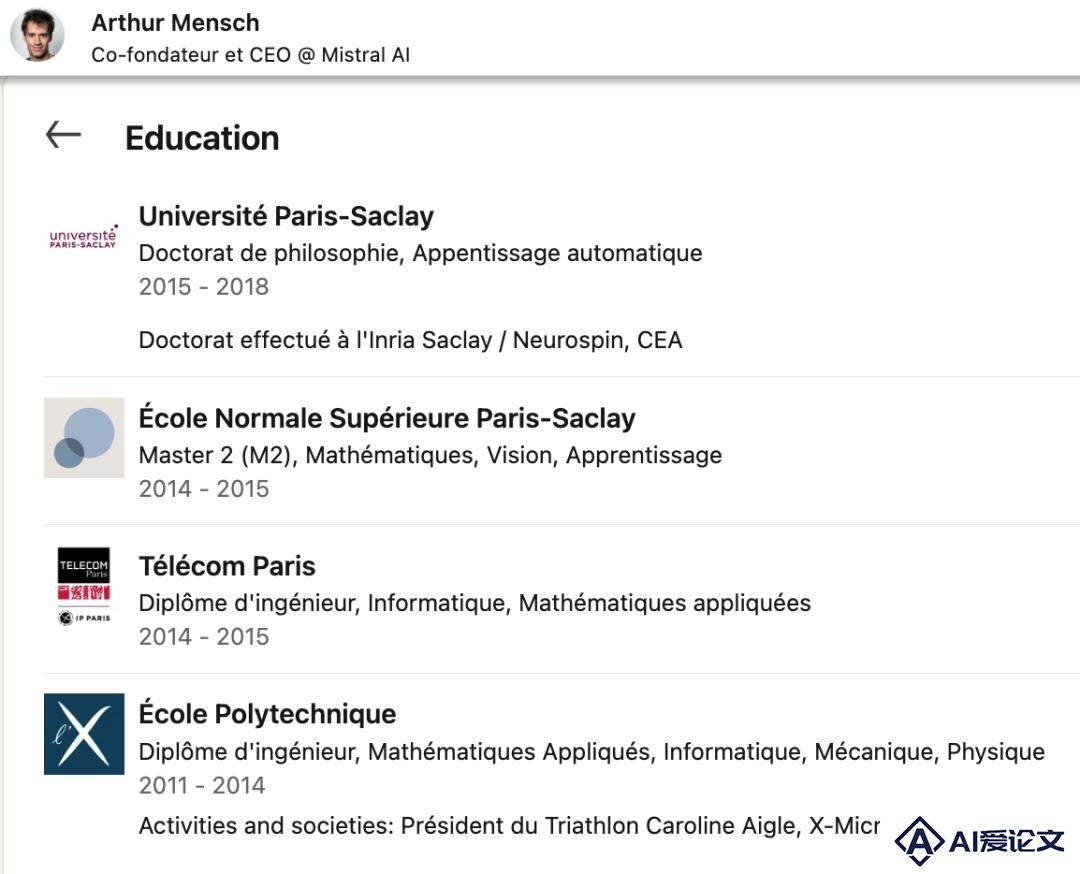Viewport: 1080px width, 874px height.
Task: Click the École Polytechnique X logo
Action: (84, 734)
